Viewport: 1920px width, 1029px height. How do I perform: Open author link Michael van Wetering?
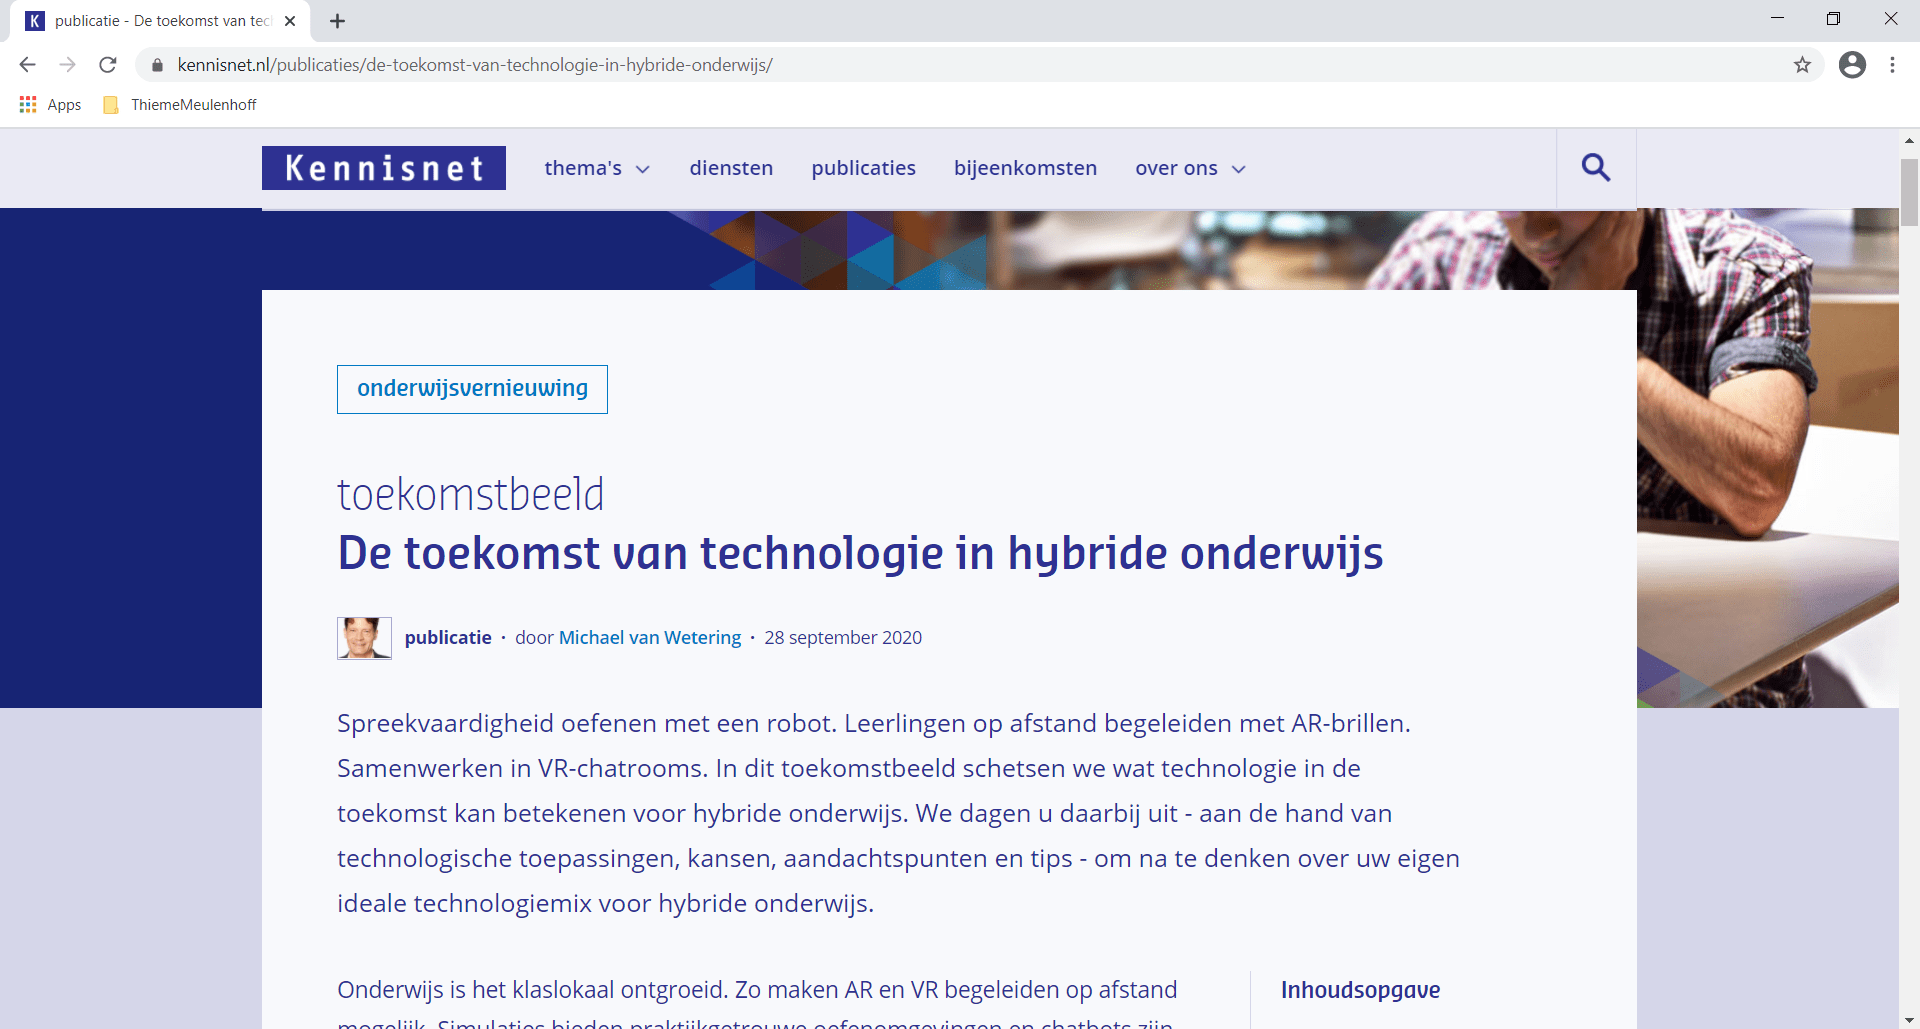click(649, 638)
